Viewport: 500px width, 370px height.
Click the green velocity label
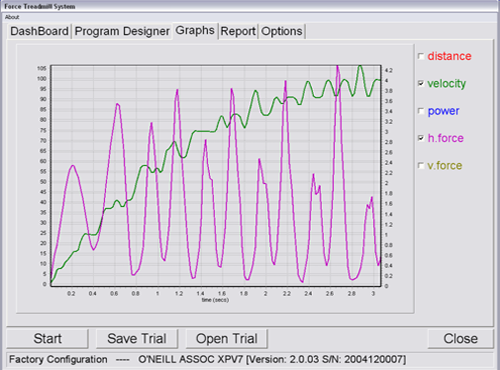coord(447,84)
